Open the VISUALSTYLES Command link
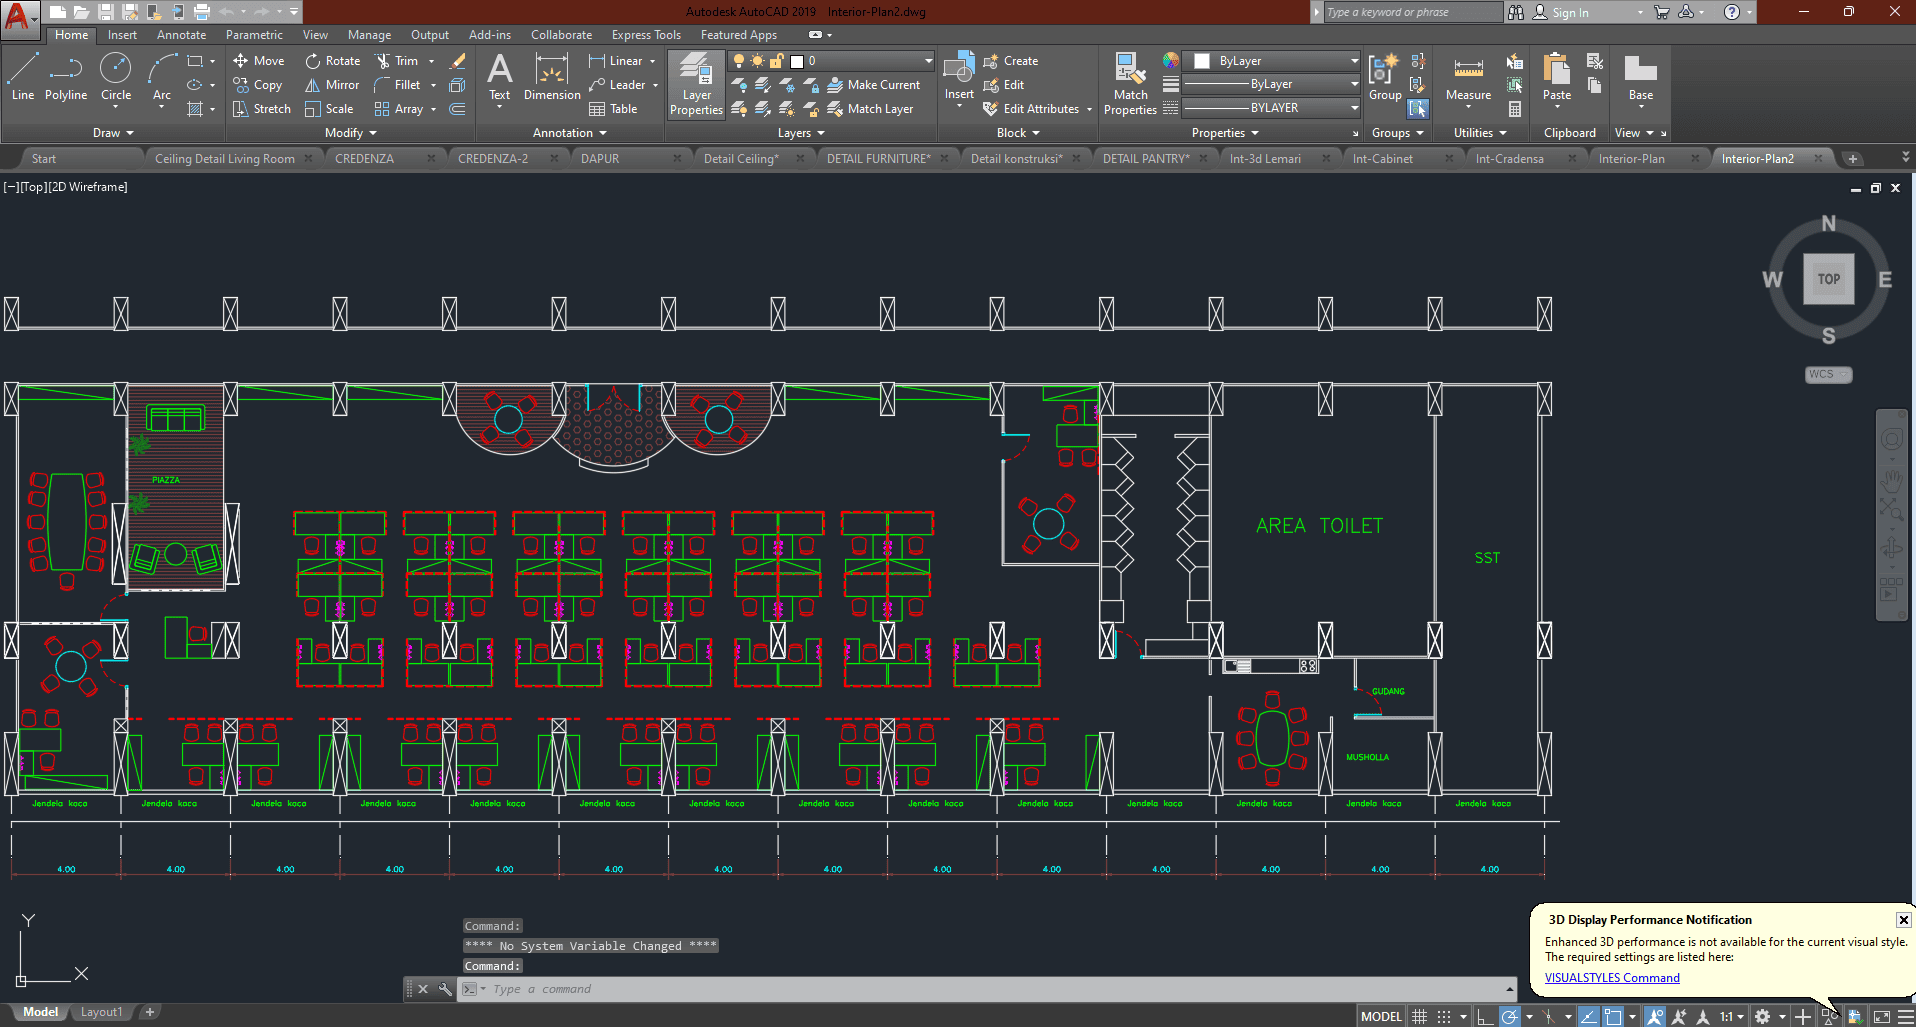 tap(1611, 978)
